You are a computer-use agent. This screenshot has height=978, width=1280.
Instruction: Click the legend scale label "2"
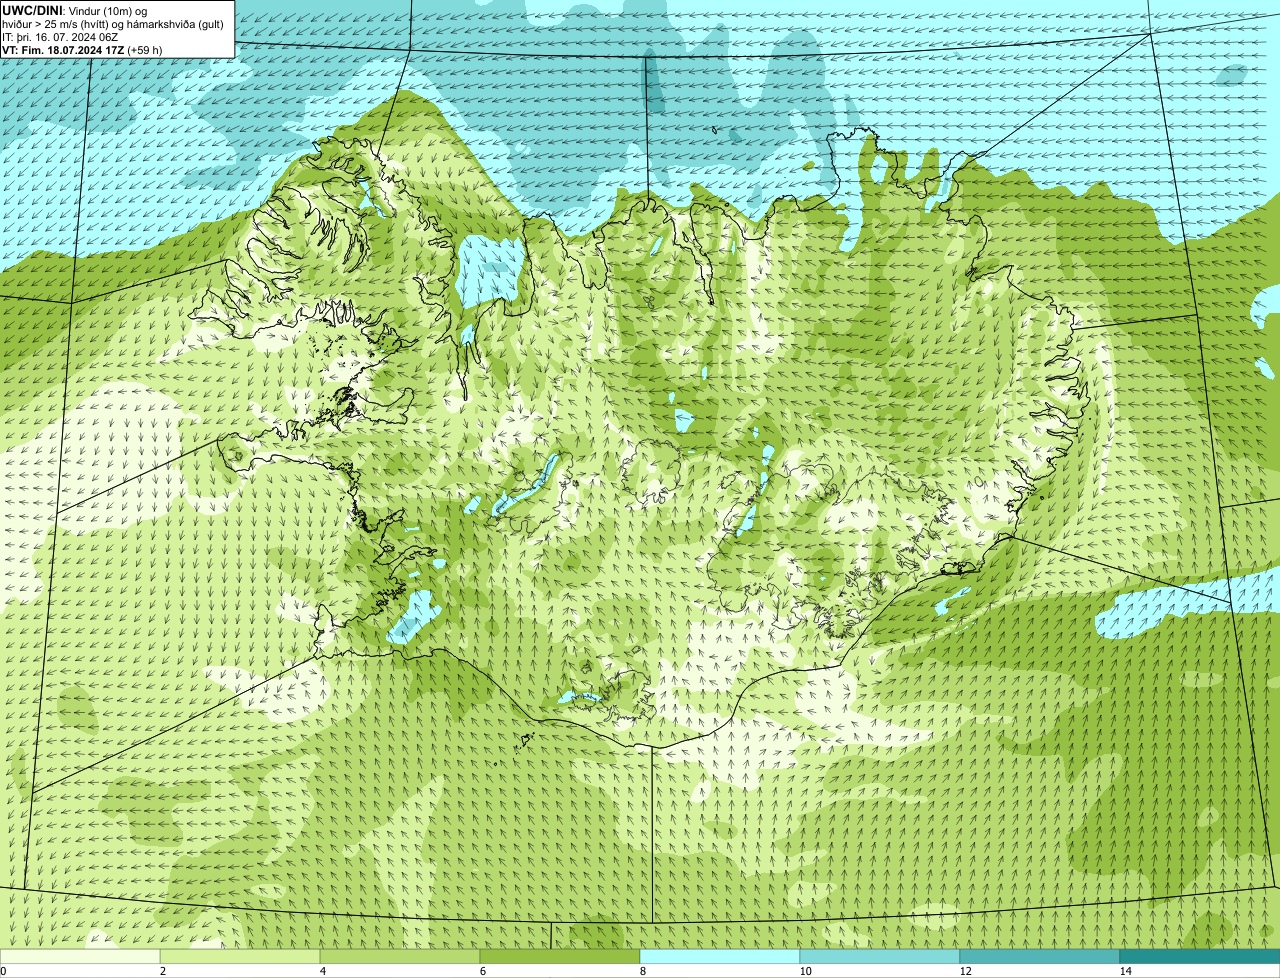[x=162, y=971]
